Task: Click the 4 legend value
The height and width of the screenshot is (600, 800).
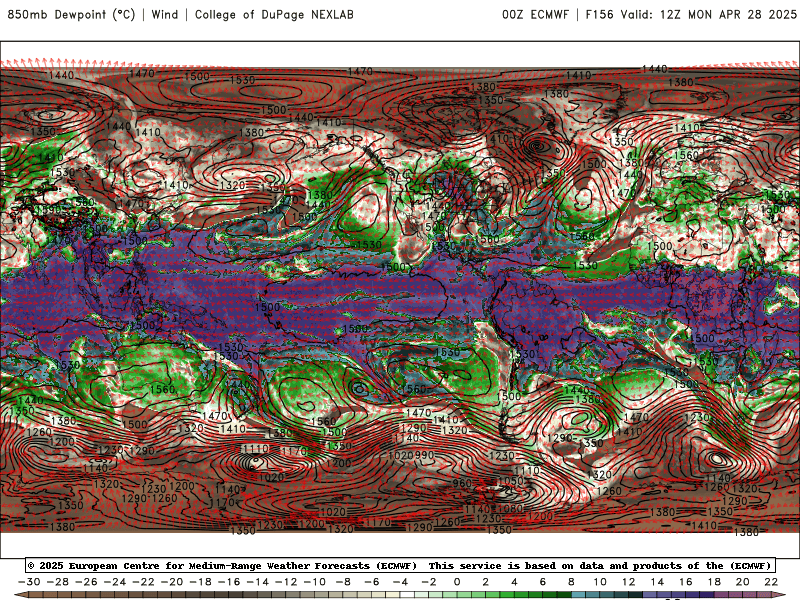Action: [x=514, y=582]
